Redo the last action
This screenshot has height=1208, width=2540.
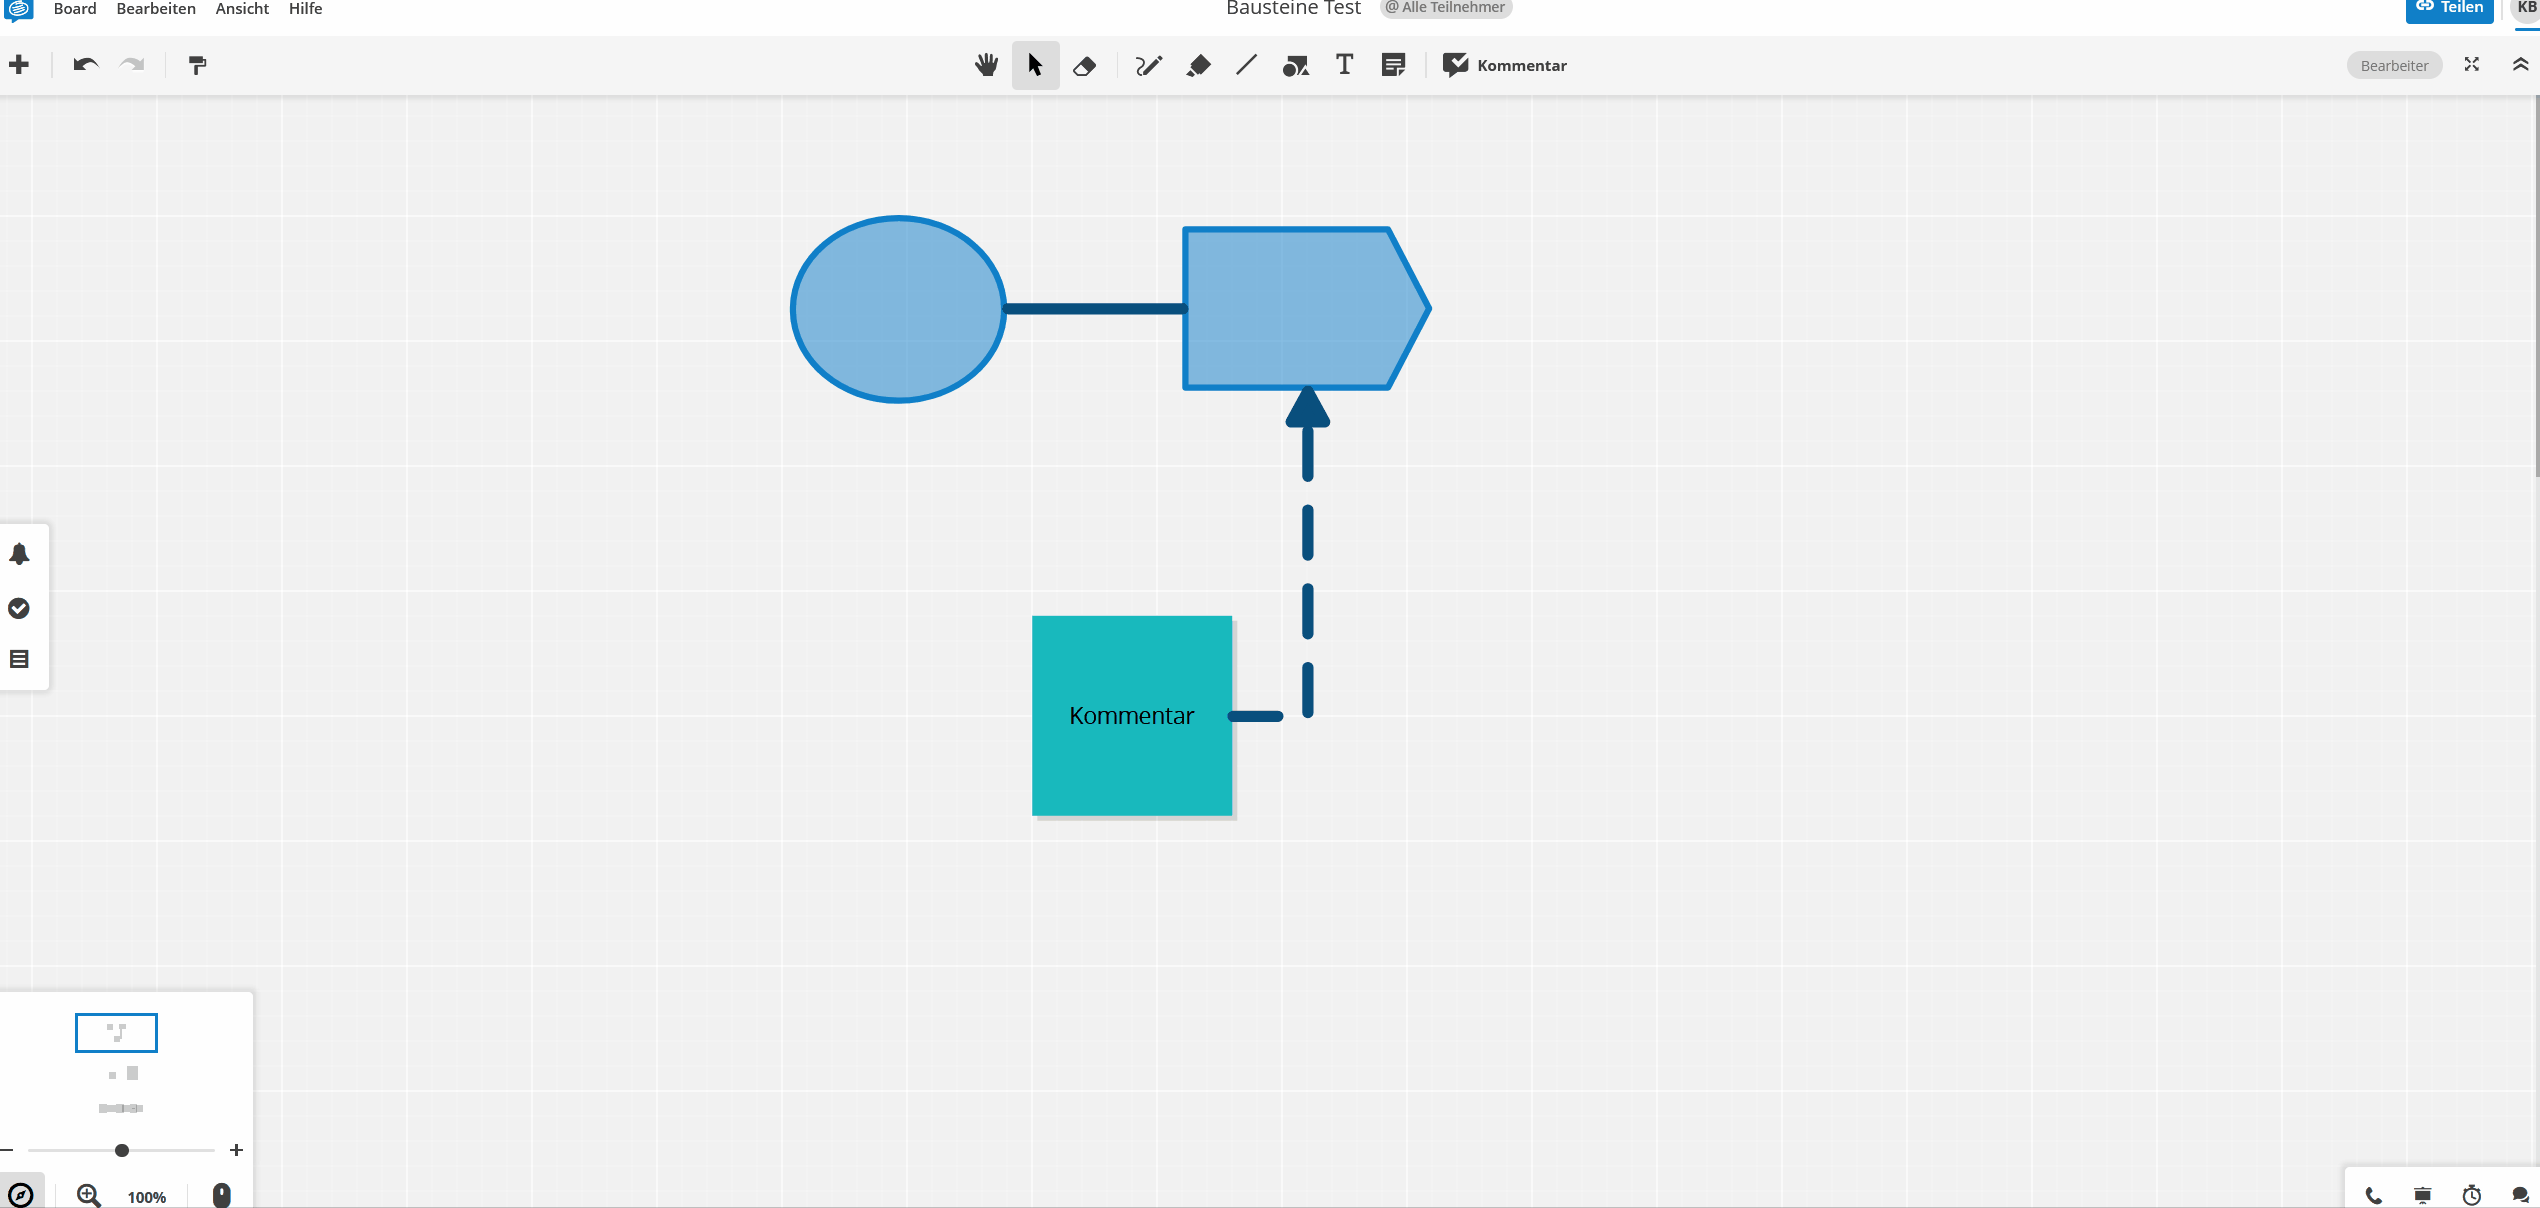click(x=132, y=65)
